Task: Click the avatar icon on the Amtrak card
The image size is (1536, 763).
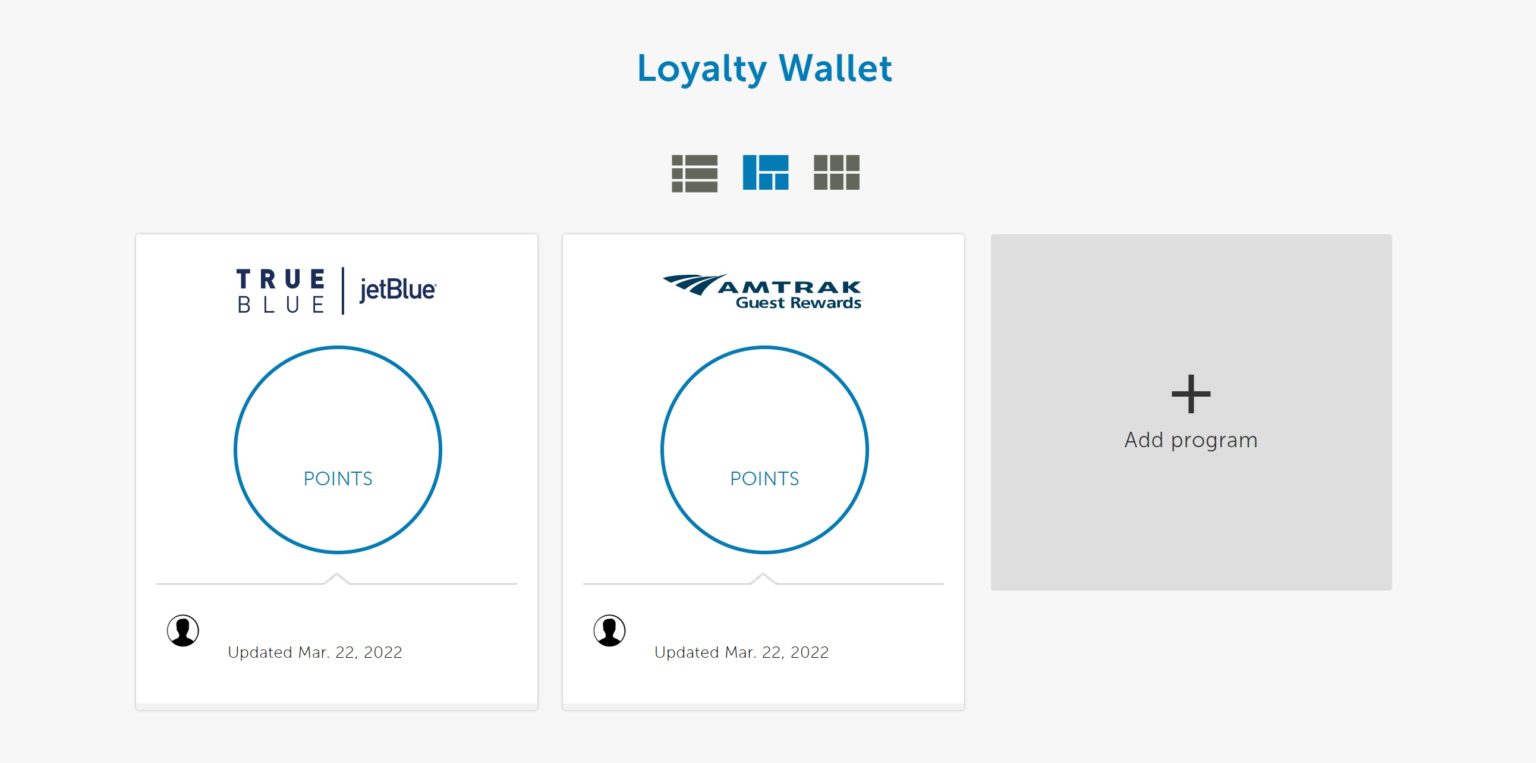Action: [x=609, y=630]
